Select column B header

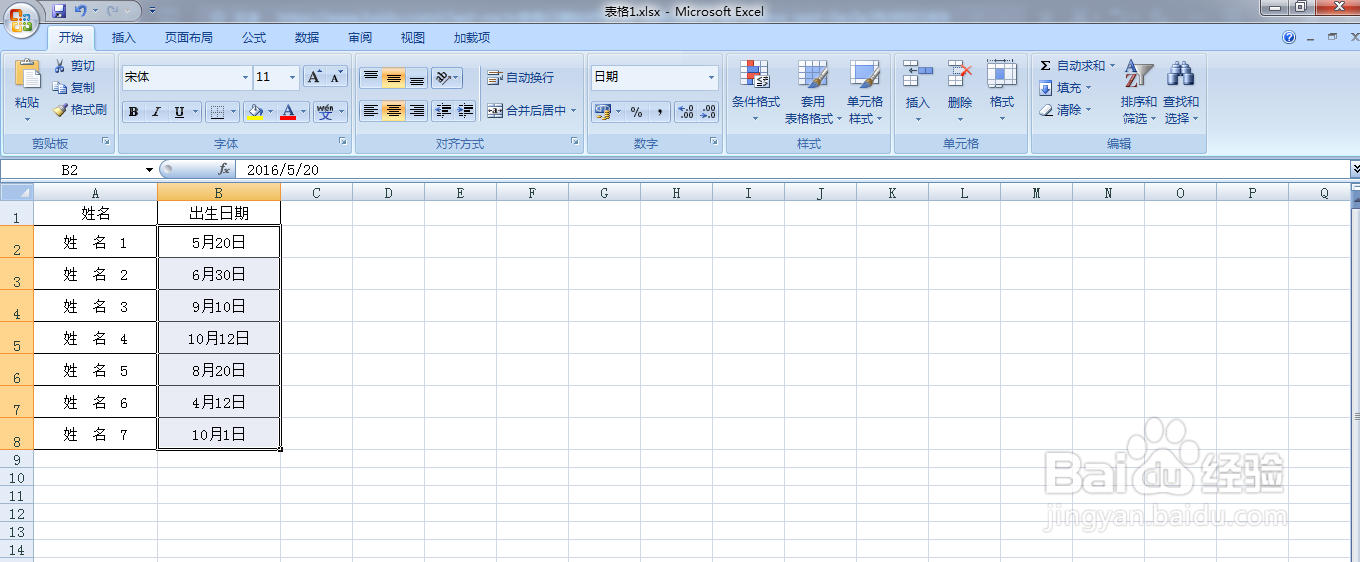coord(219,193)
